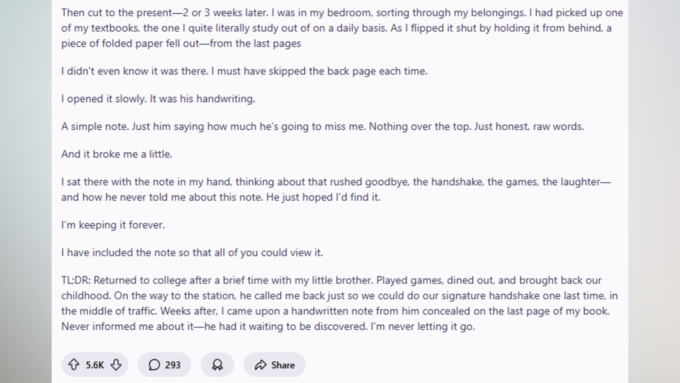Open the 293 comments
Viewport: 680px width, 383px height.
[164, 365]
